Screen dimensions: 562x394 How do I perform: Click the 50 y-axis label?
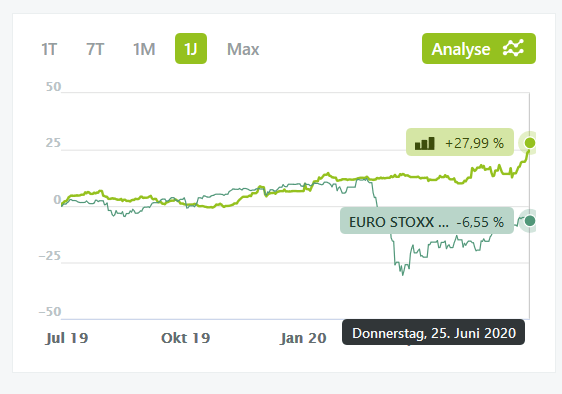point(53,87)
